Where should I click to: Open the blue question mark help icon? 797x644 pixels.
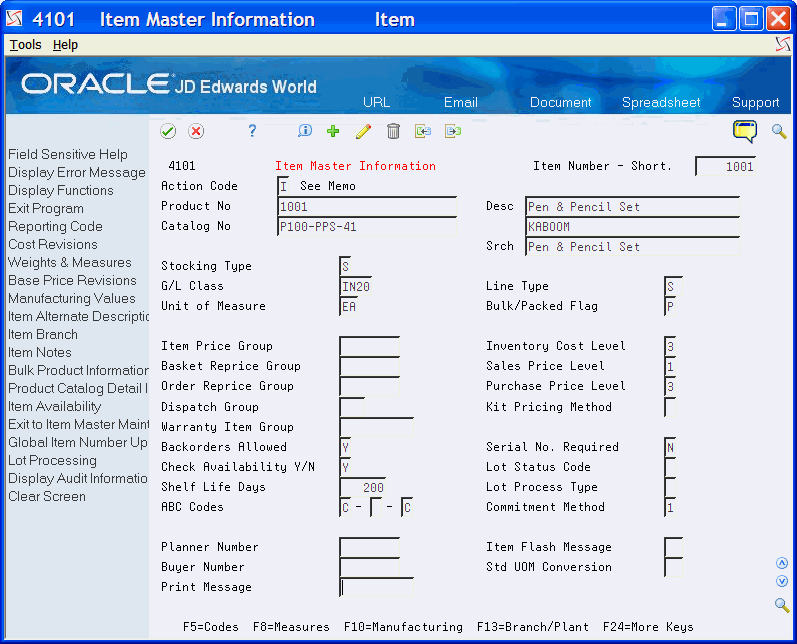point(252,131)
